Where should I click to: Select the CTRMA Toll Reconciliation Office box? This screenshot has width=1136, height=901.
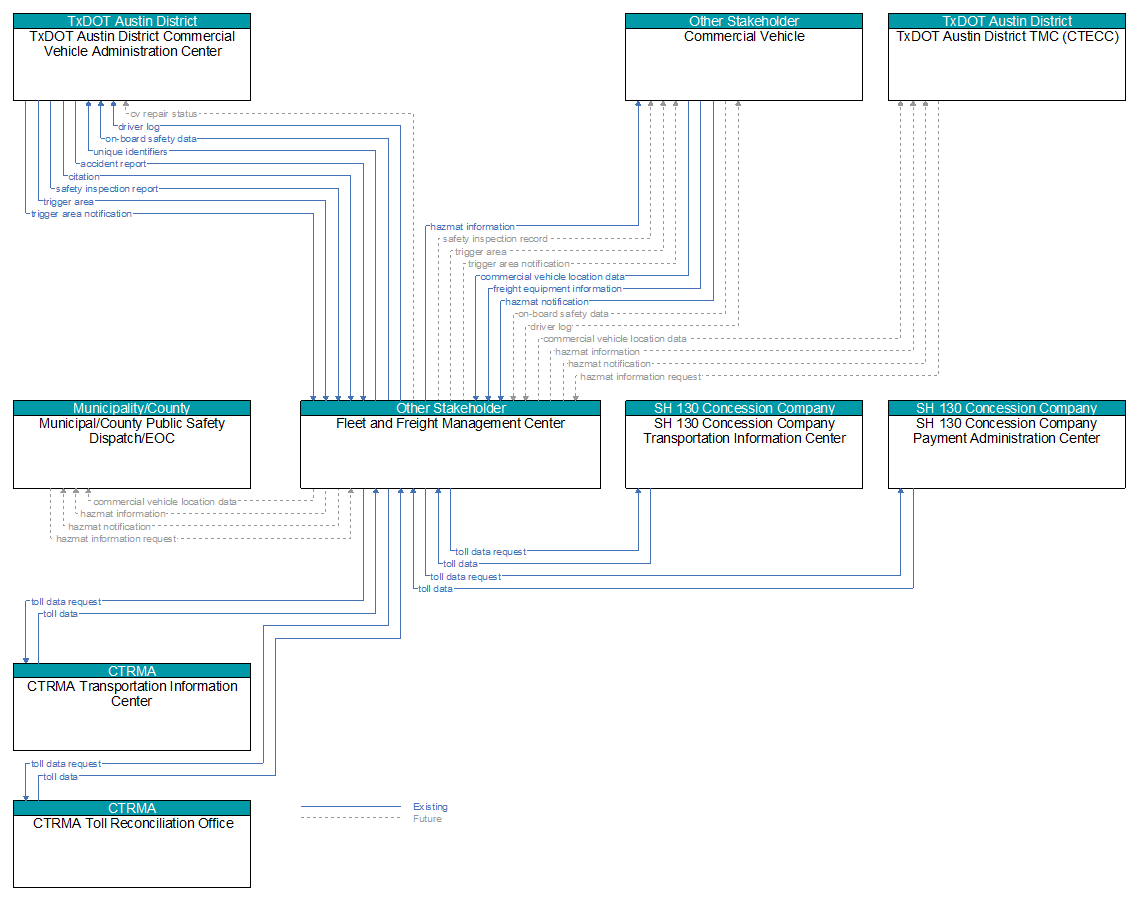point(132,844)
